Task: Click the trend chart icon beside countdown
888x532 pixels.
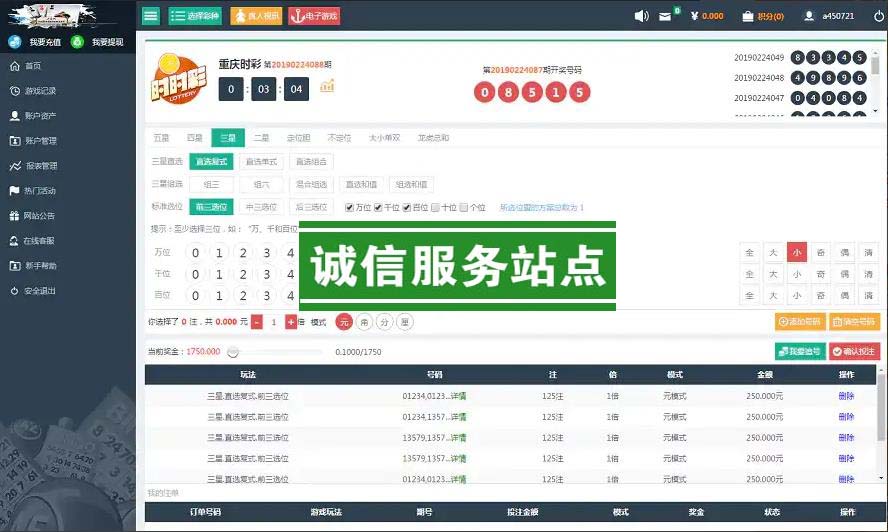Action: click(327, 87)
